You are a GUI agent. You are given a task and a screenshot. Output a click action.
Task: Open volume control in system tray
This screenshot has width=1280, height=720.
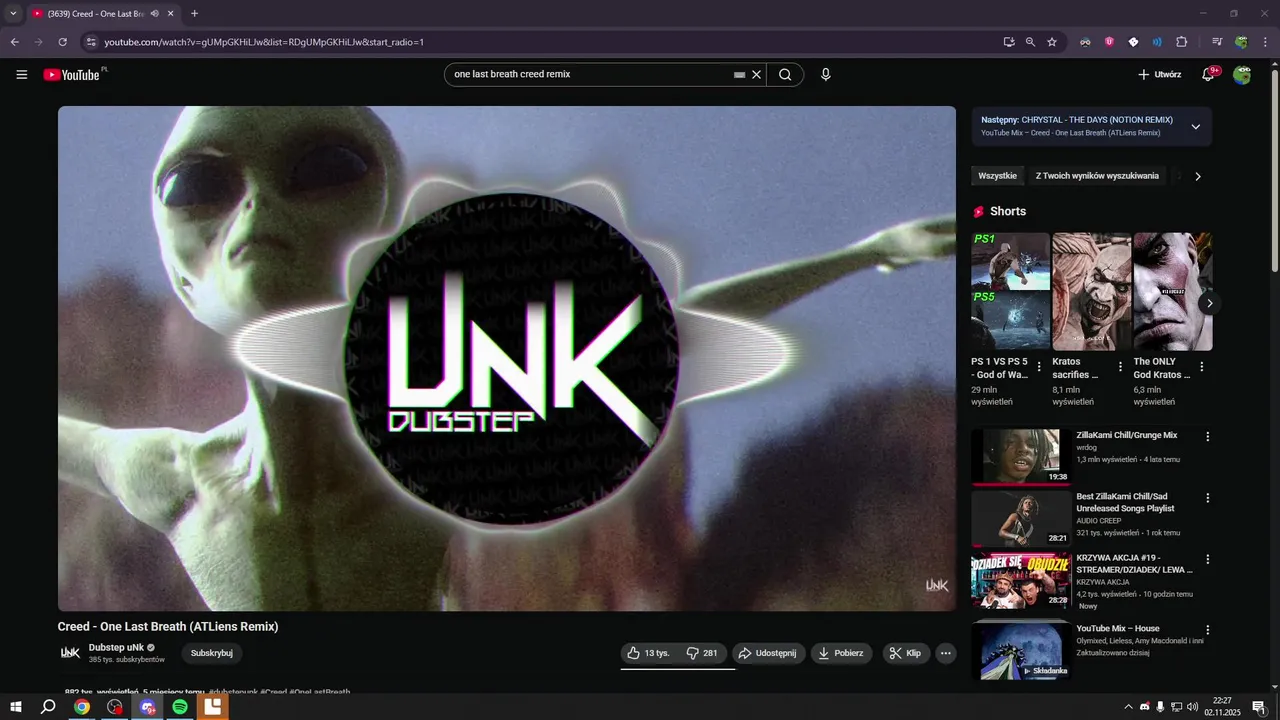[1192, 707]
